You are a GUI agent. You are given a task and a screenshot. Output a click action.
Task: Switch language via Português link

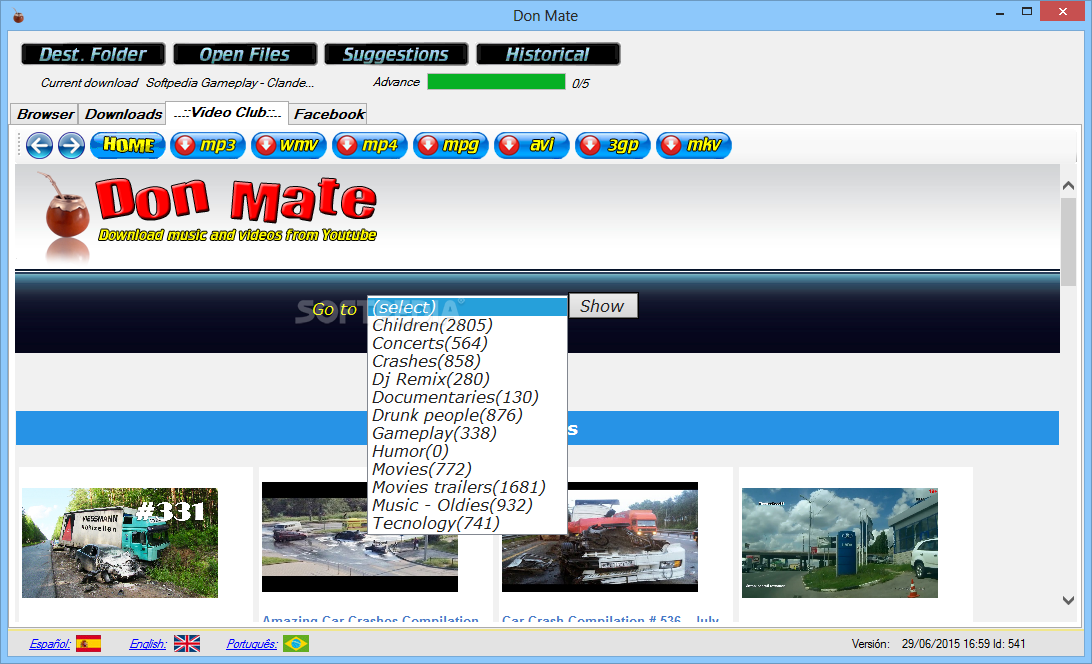tap(251, 644)
